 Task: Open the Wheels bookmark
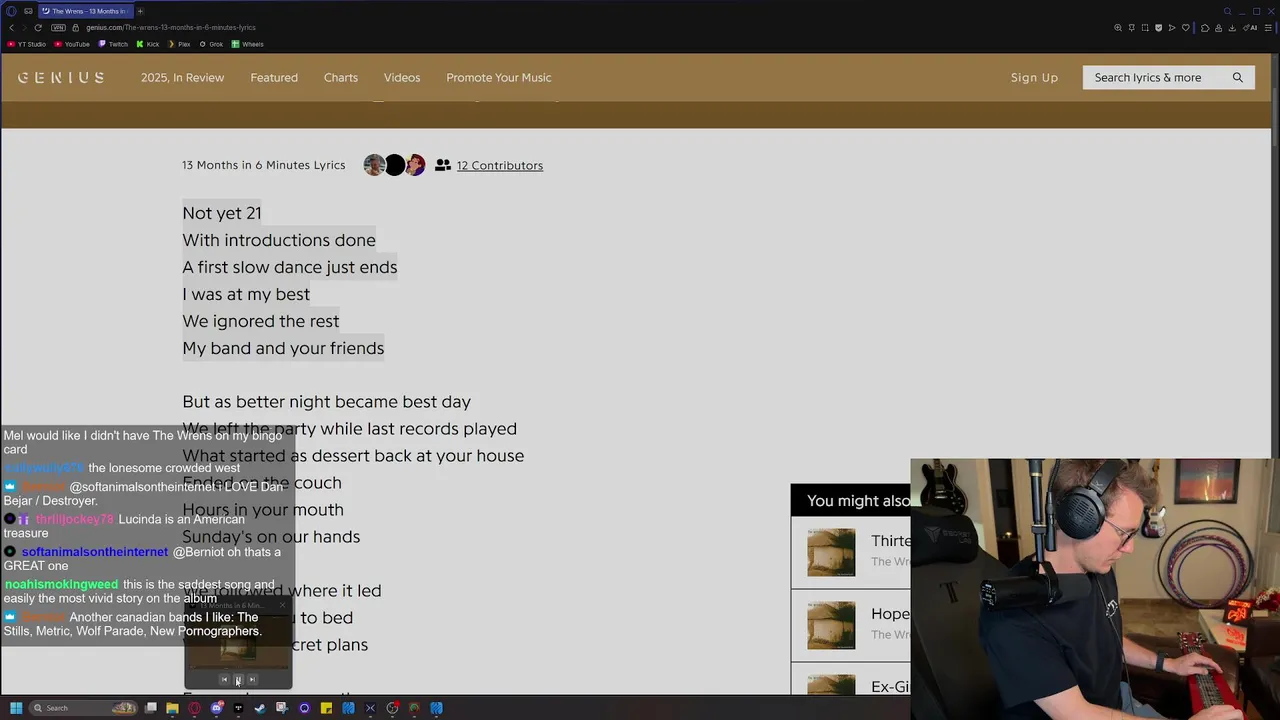(x=247, y=44)
